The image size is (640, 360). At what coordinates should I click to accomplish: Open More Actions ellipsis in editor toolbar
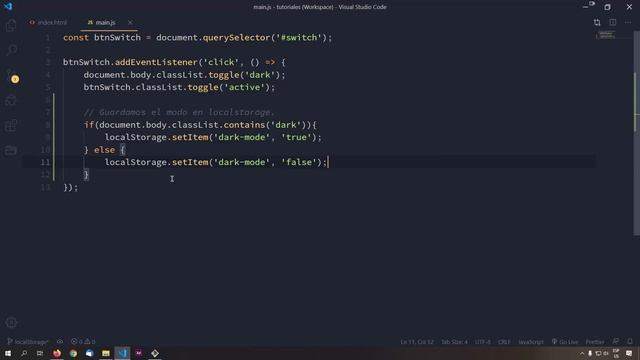tap(628, 22)
